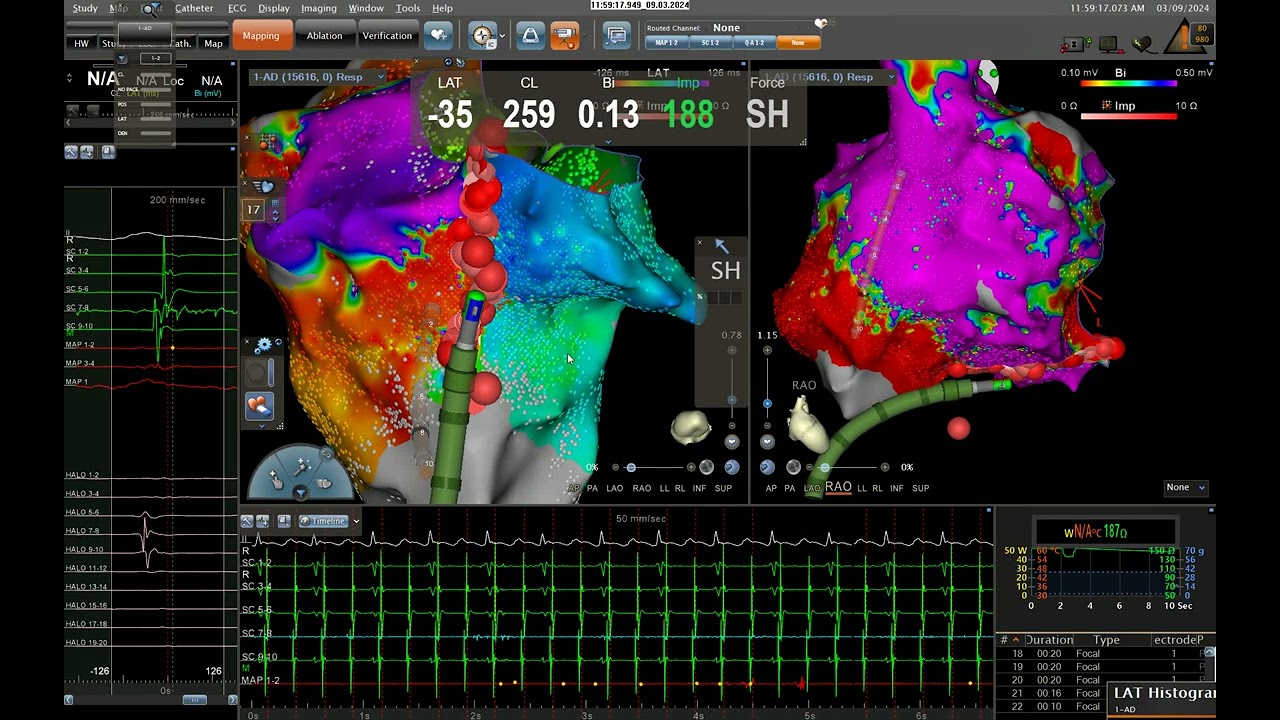This screenshot has width=1280, height=720.
Task: Open the Imaging menu
Action: click(x=319, y=8)
